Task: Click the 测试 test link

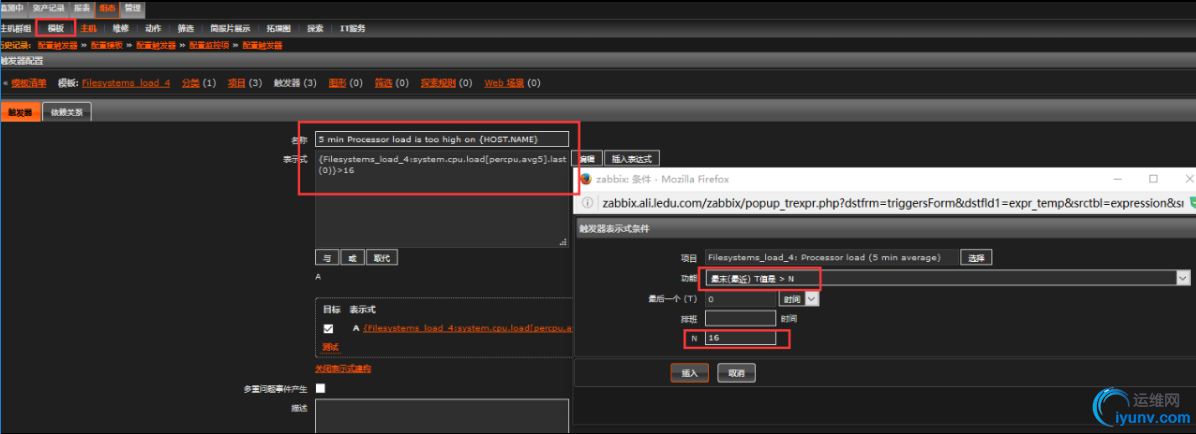Action: (330, 347)
